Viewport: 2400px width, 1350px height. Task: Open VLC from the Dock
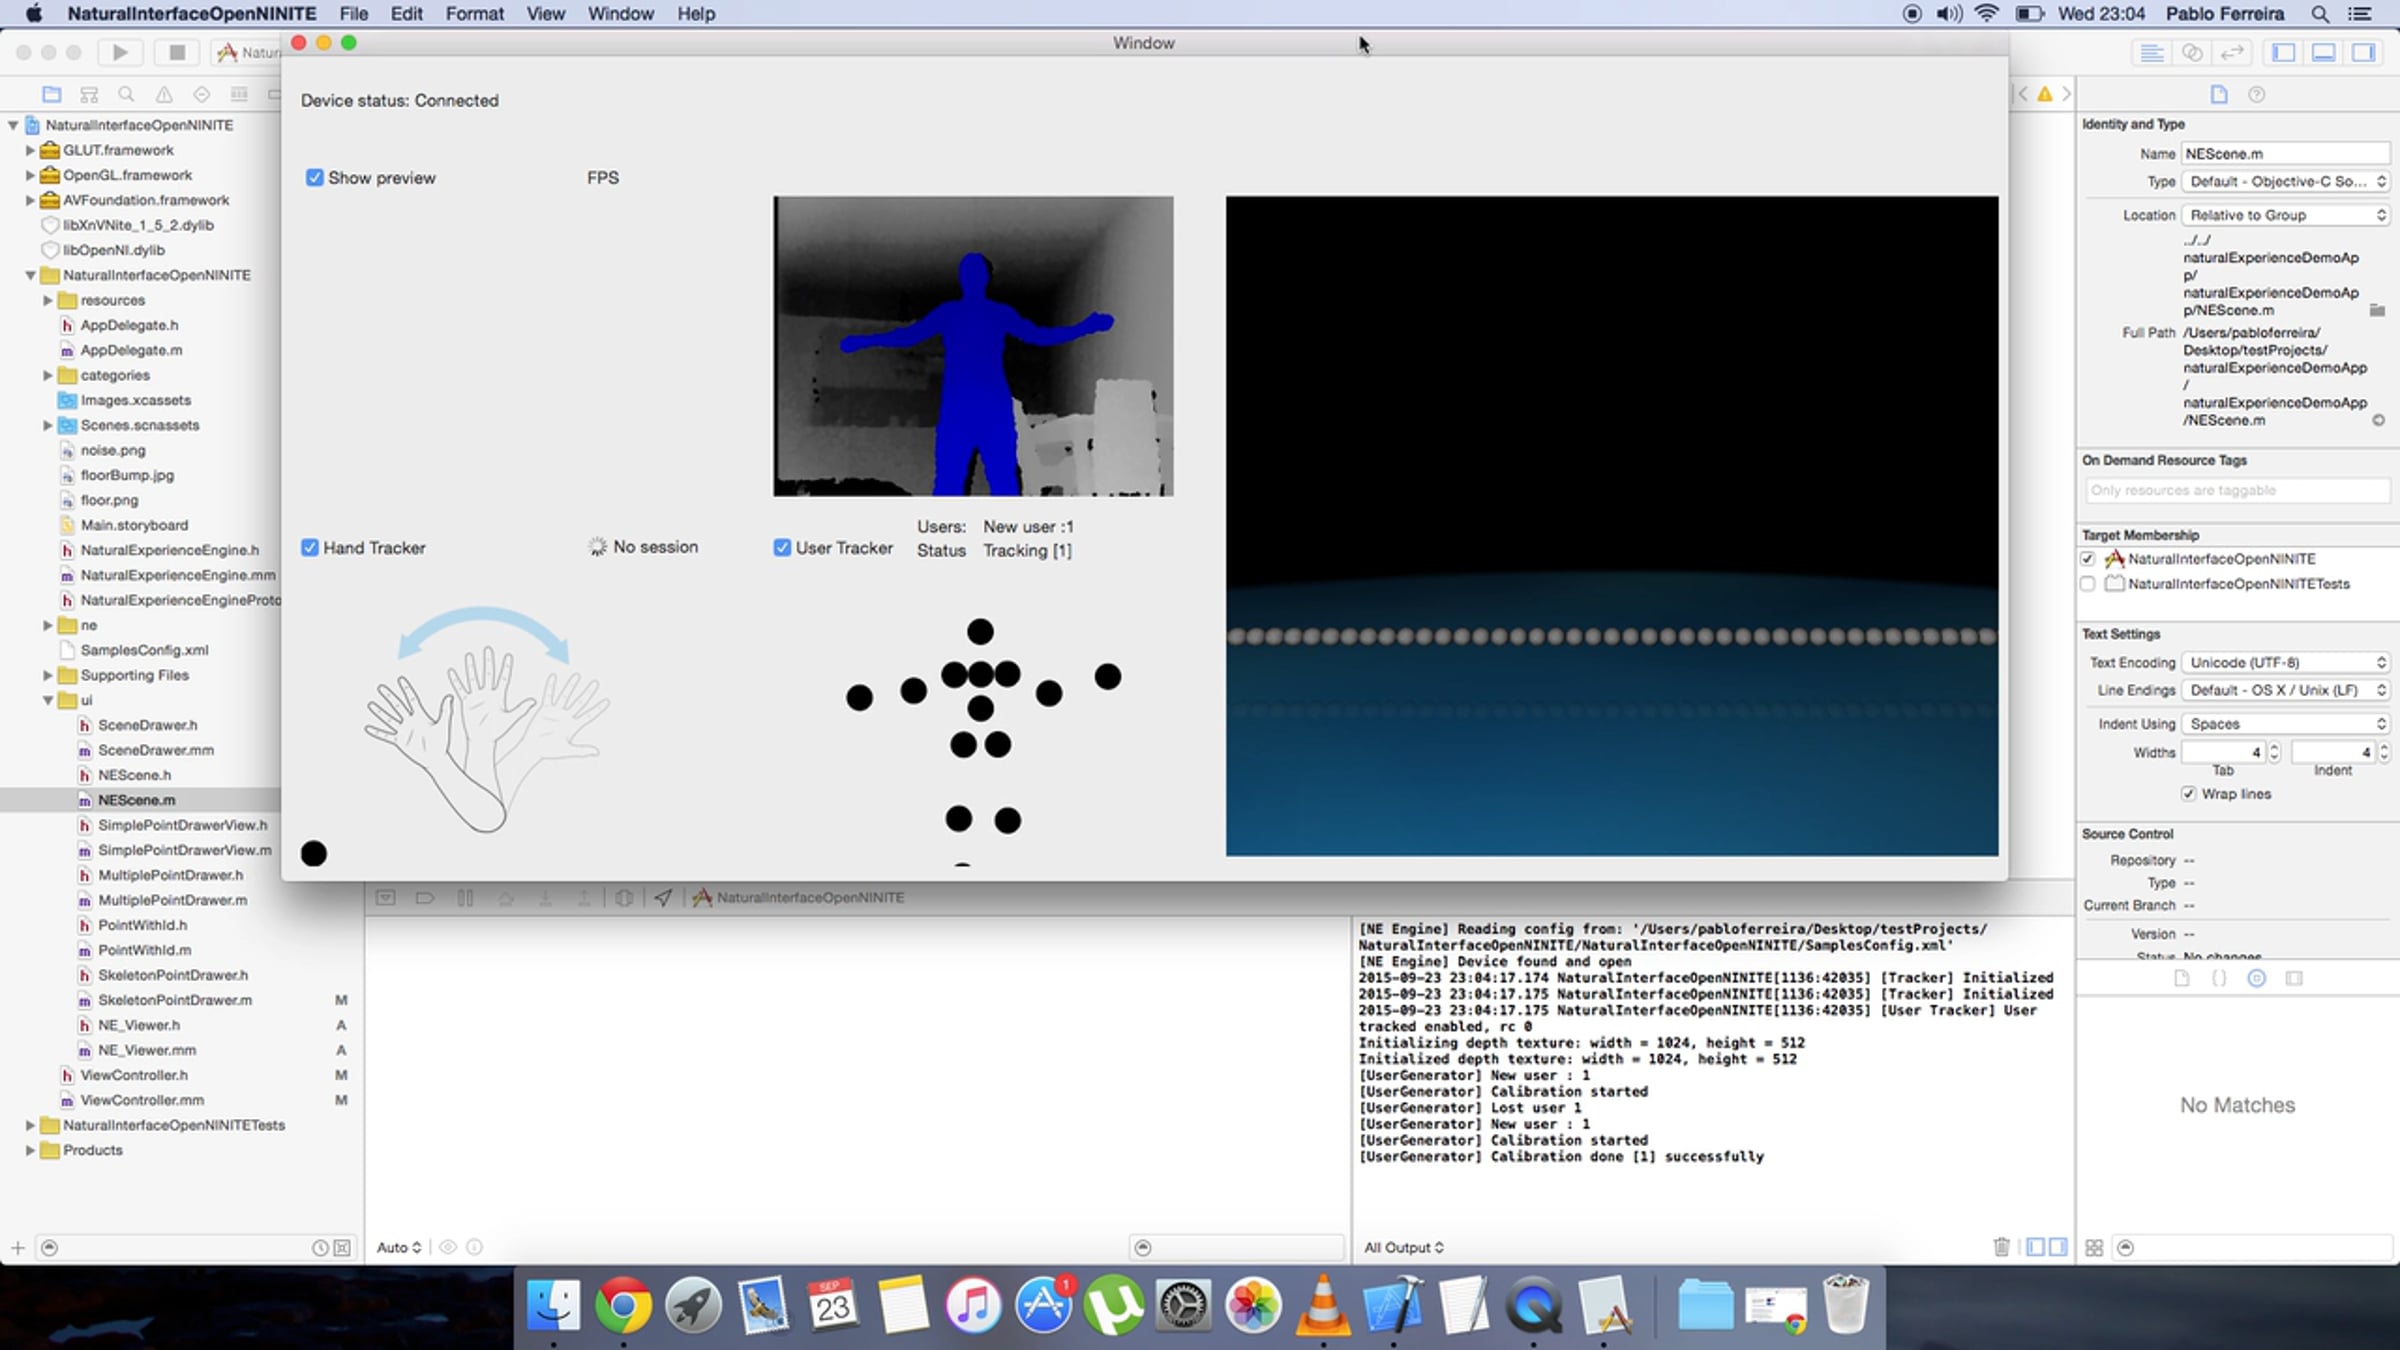1322,1305
